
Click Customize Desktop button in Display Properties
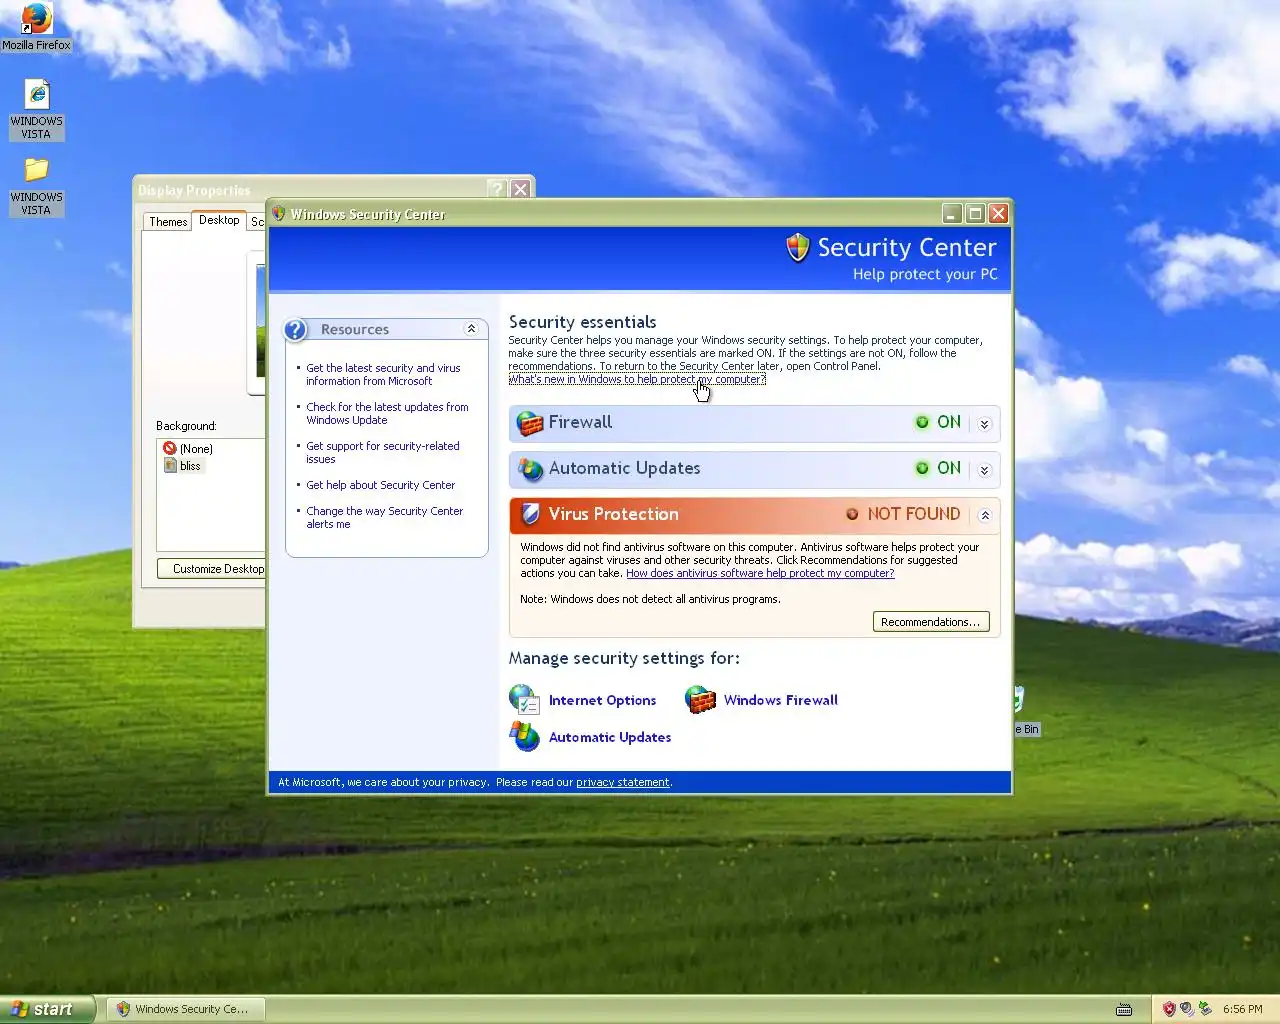tap(212, 569)
